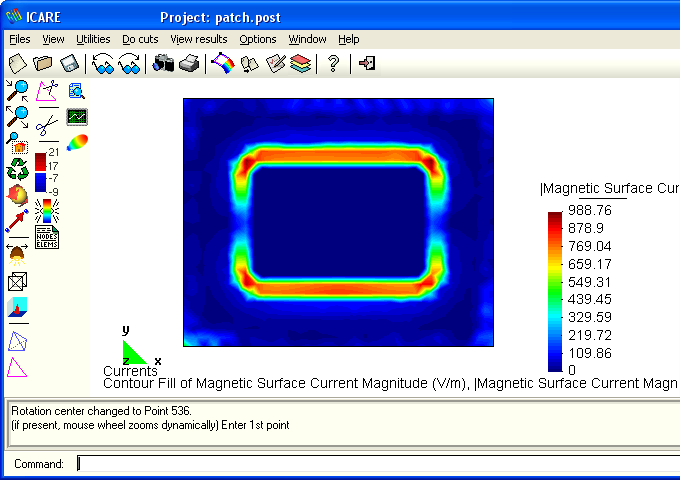Screen dimensions: 680x480
Task: Click the legend value 549.31
Action: [x=589, y=282]
